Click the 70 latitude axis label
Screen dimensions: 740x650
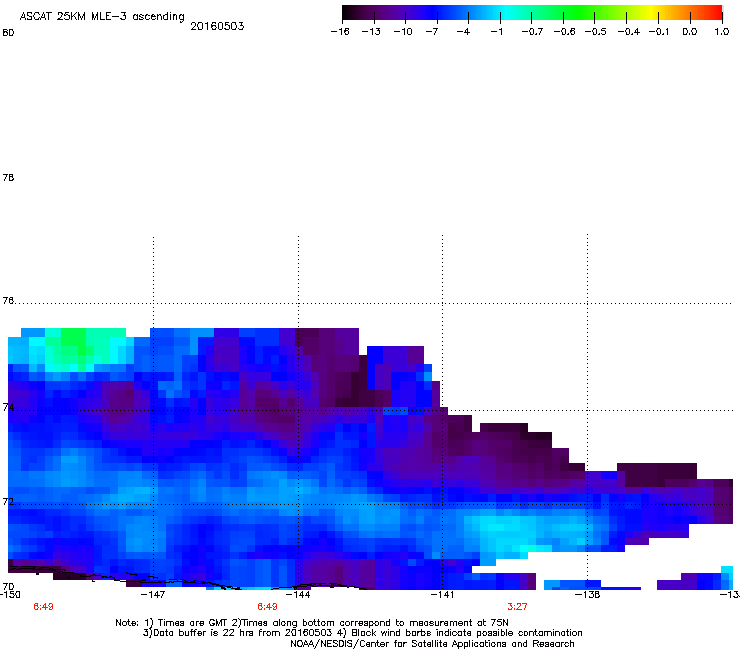(8, 586)
